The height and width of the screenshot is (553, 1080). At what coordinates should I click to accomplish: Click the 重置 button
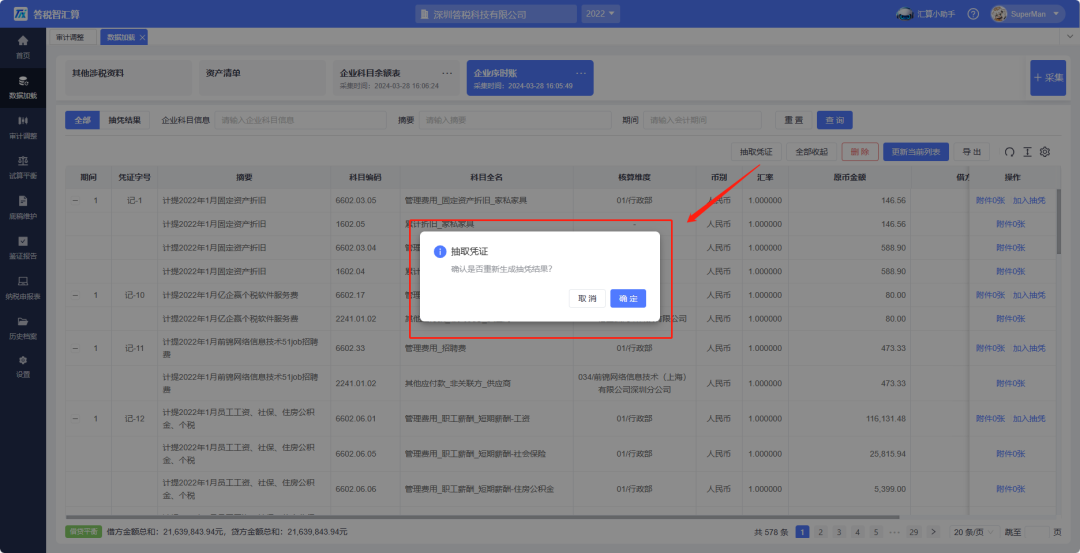[793, 120]
